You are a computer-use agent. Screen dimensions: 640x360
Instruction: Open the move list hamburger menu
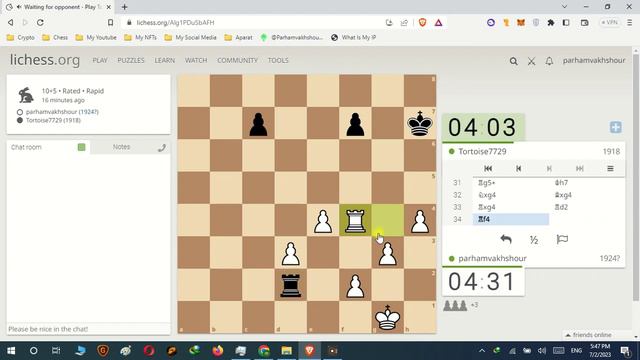(x=610, y=168)
